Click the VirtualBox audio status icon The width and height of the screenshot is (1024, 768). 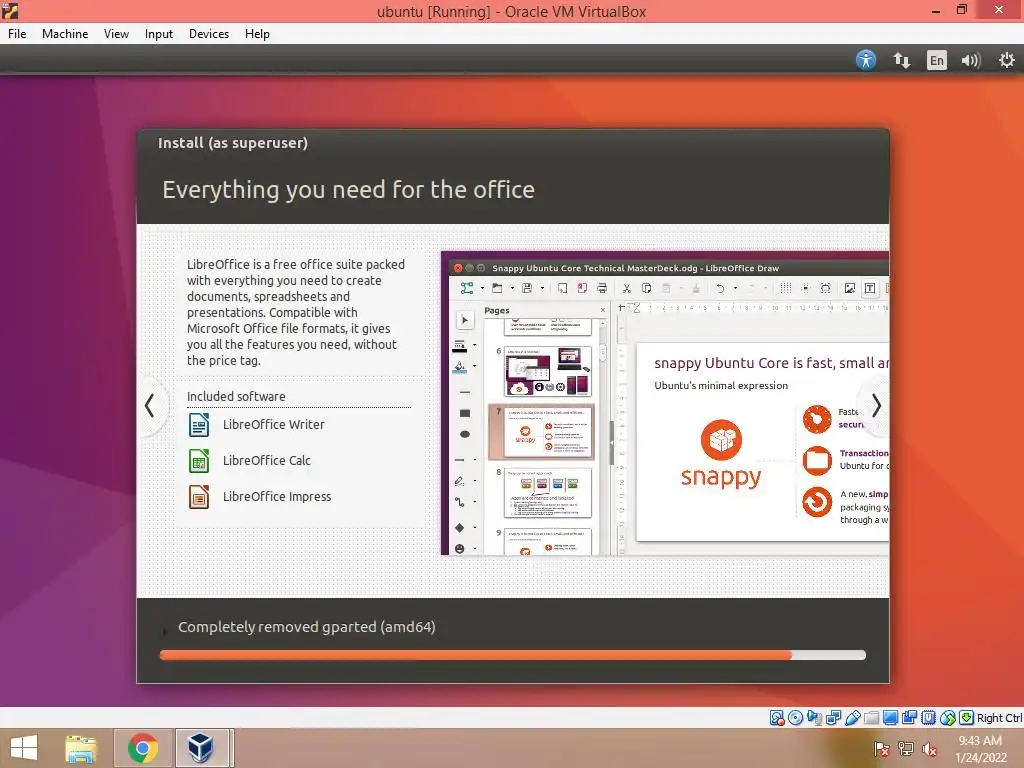pos(814,718)
